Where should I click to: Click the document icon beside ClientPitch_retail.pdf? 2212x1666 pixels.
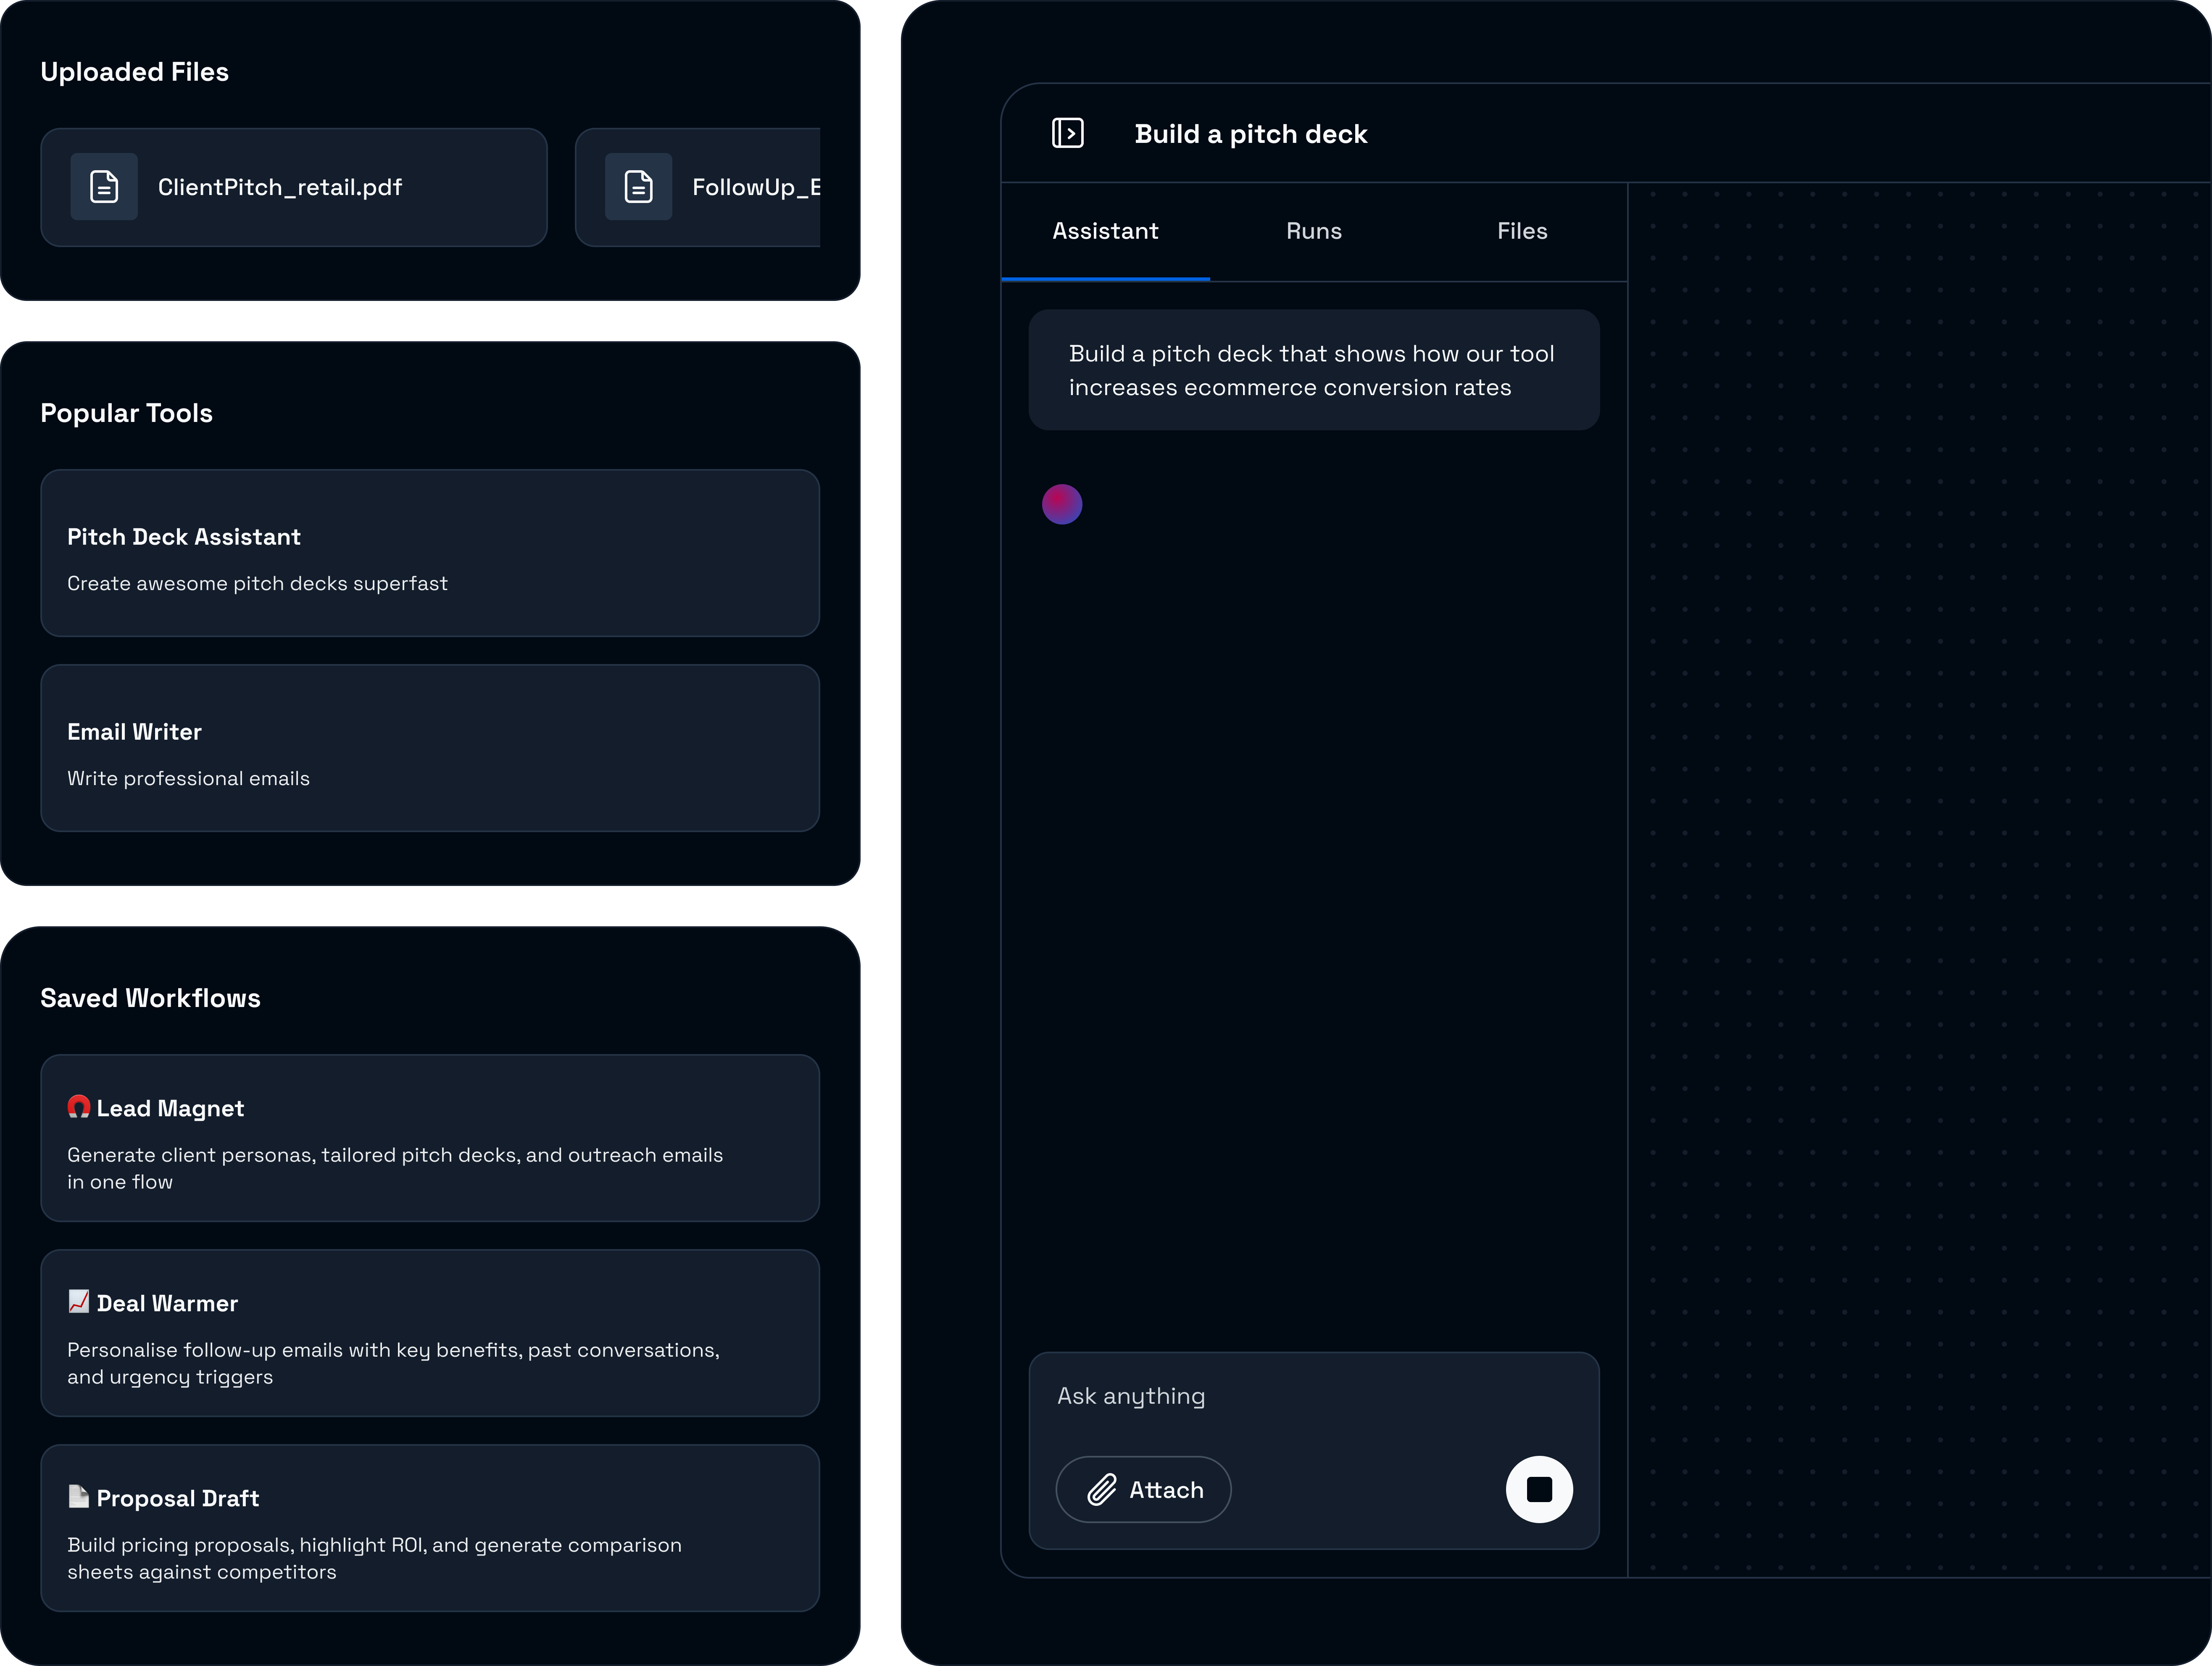(x=104, y=187)
